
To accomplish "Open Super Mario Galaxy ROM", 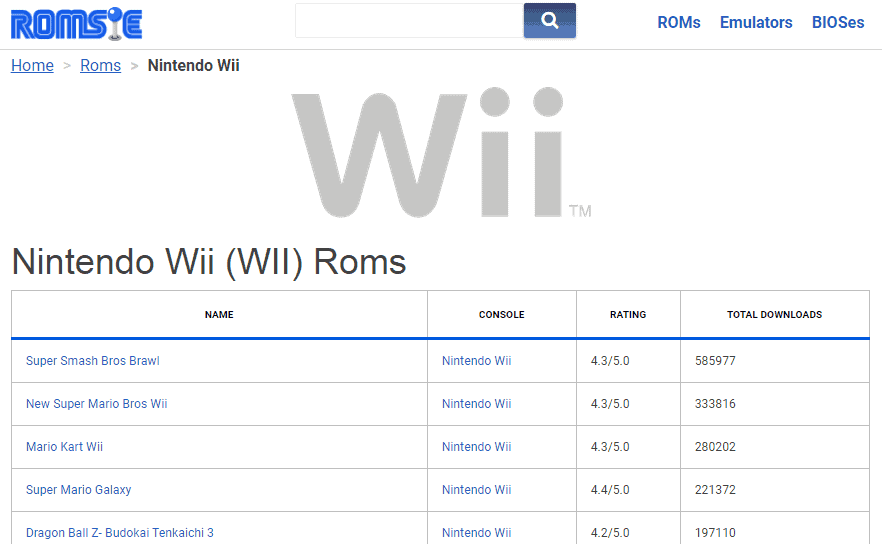I will point(79,489).
